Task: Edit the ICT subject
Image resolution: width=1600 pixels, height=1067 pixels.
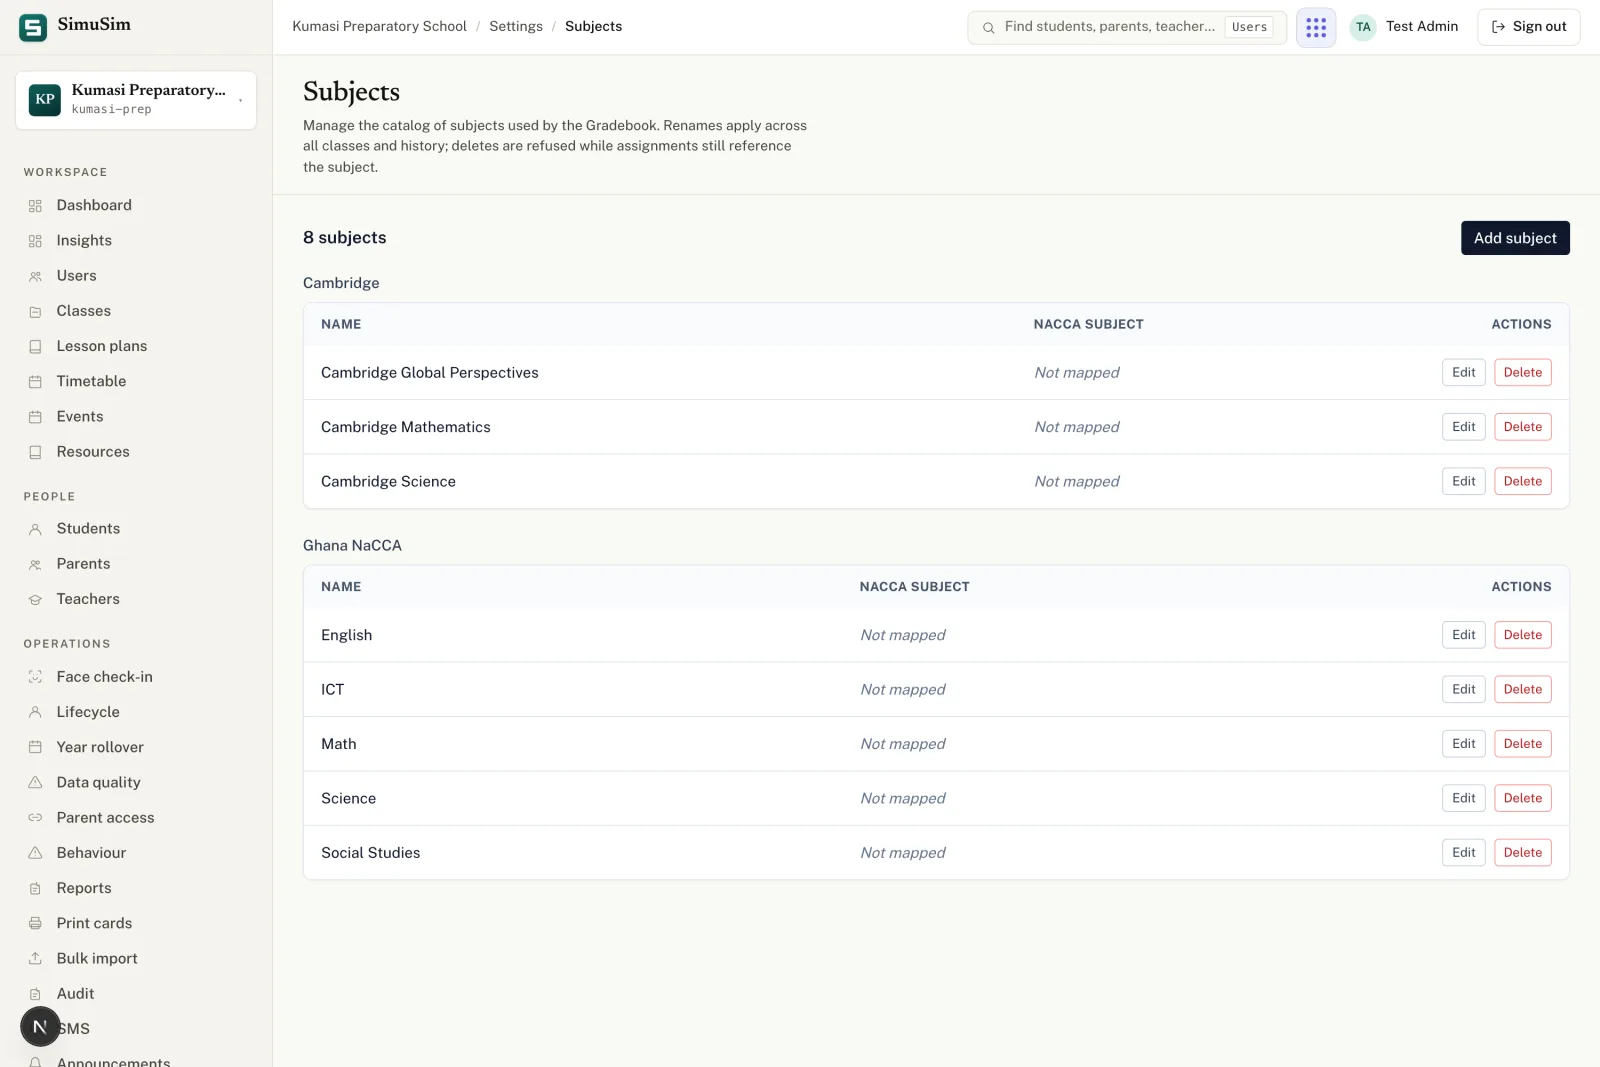Action: (1464, 689)
